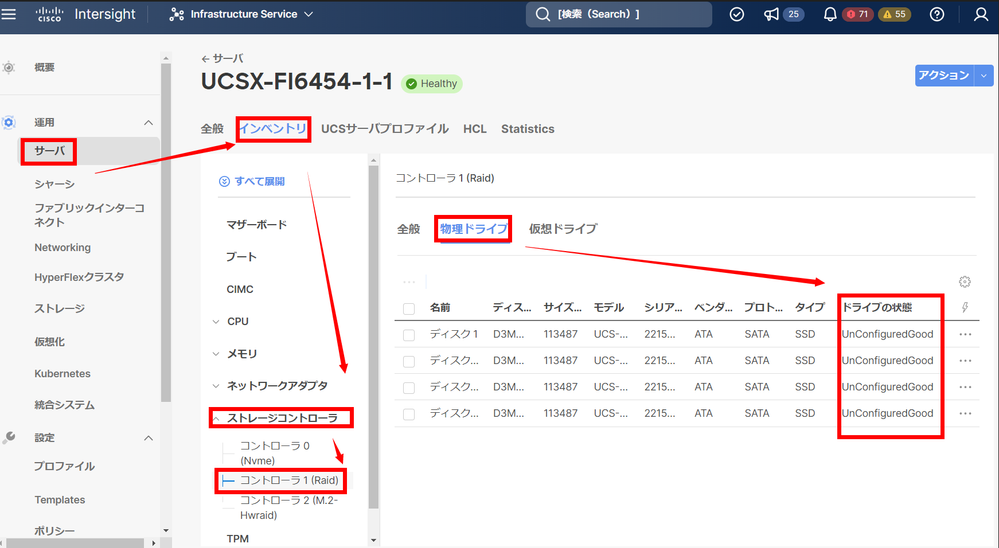Check the fourth disk row checkbox
The height and width of the screenshot is (548, 999).
[x=409, y=414]
